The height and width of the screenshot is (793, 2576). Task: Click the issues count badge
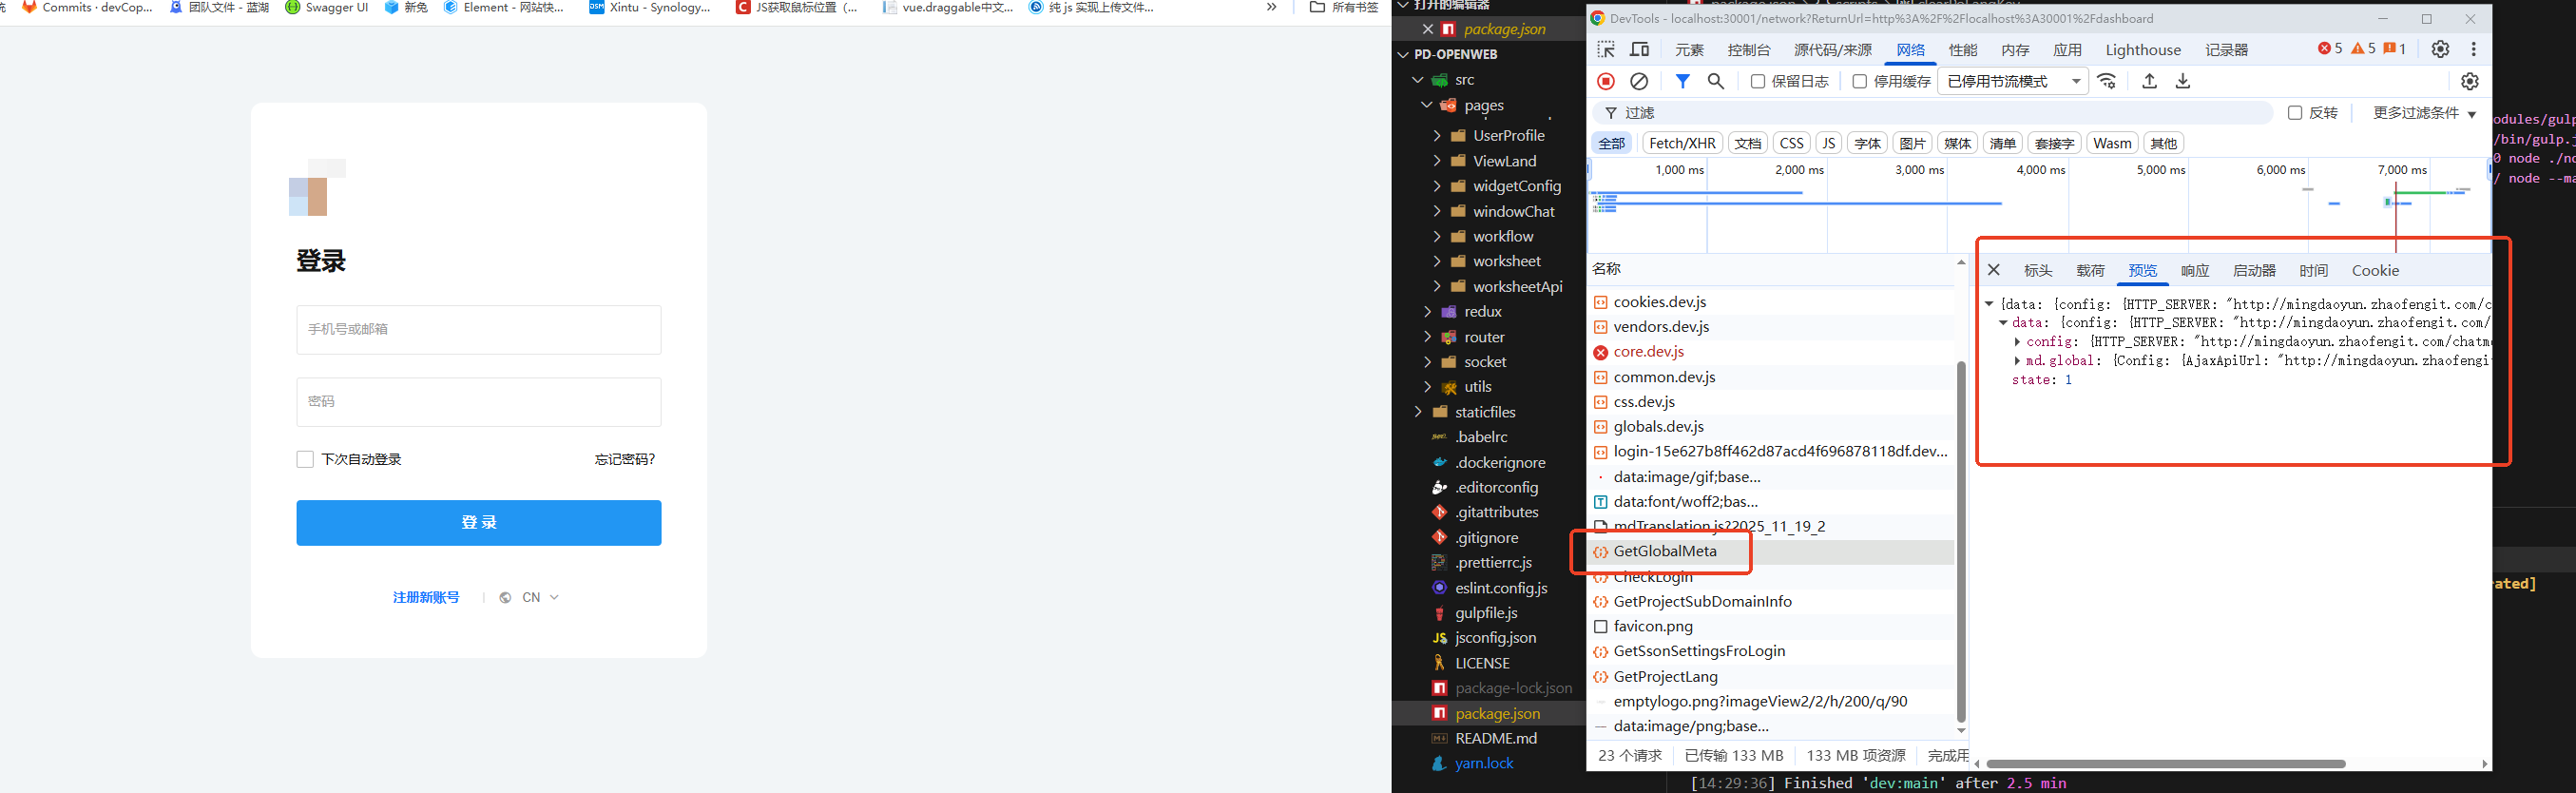(x=2395, y=49)
